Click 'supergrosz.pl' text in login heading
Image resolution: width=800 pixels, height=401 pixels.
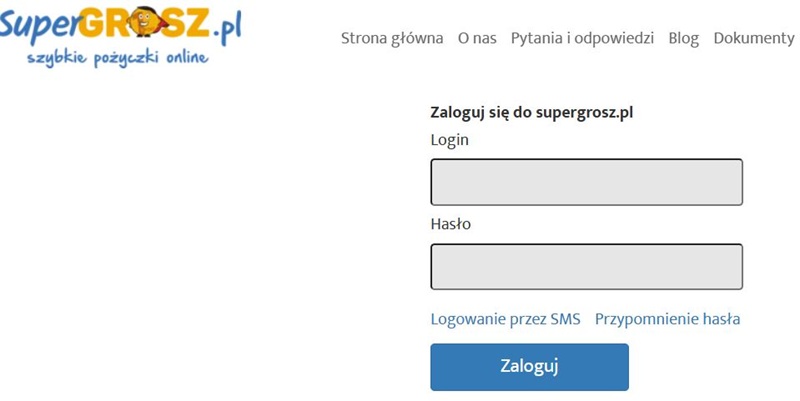585,112
